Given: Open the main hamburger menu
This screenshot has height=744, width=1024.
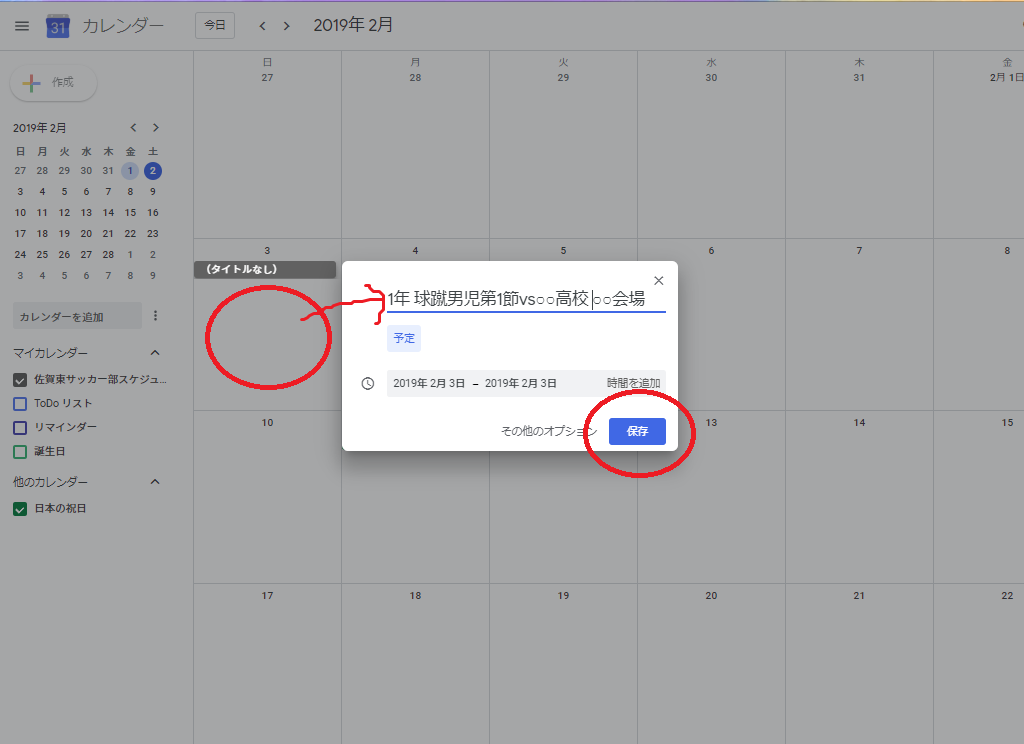Looking at the screenshot, I should pos(22,26).
